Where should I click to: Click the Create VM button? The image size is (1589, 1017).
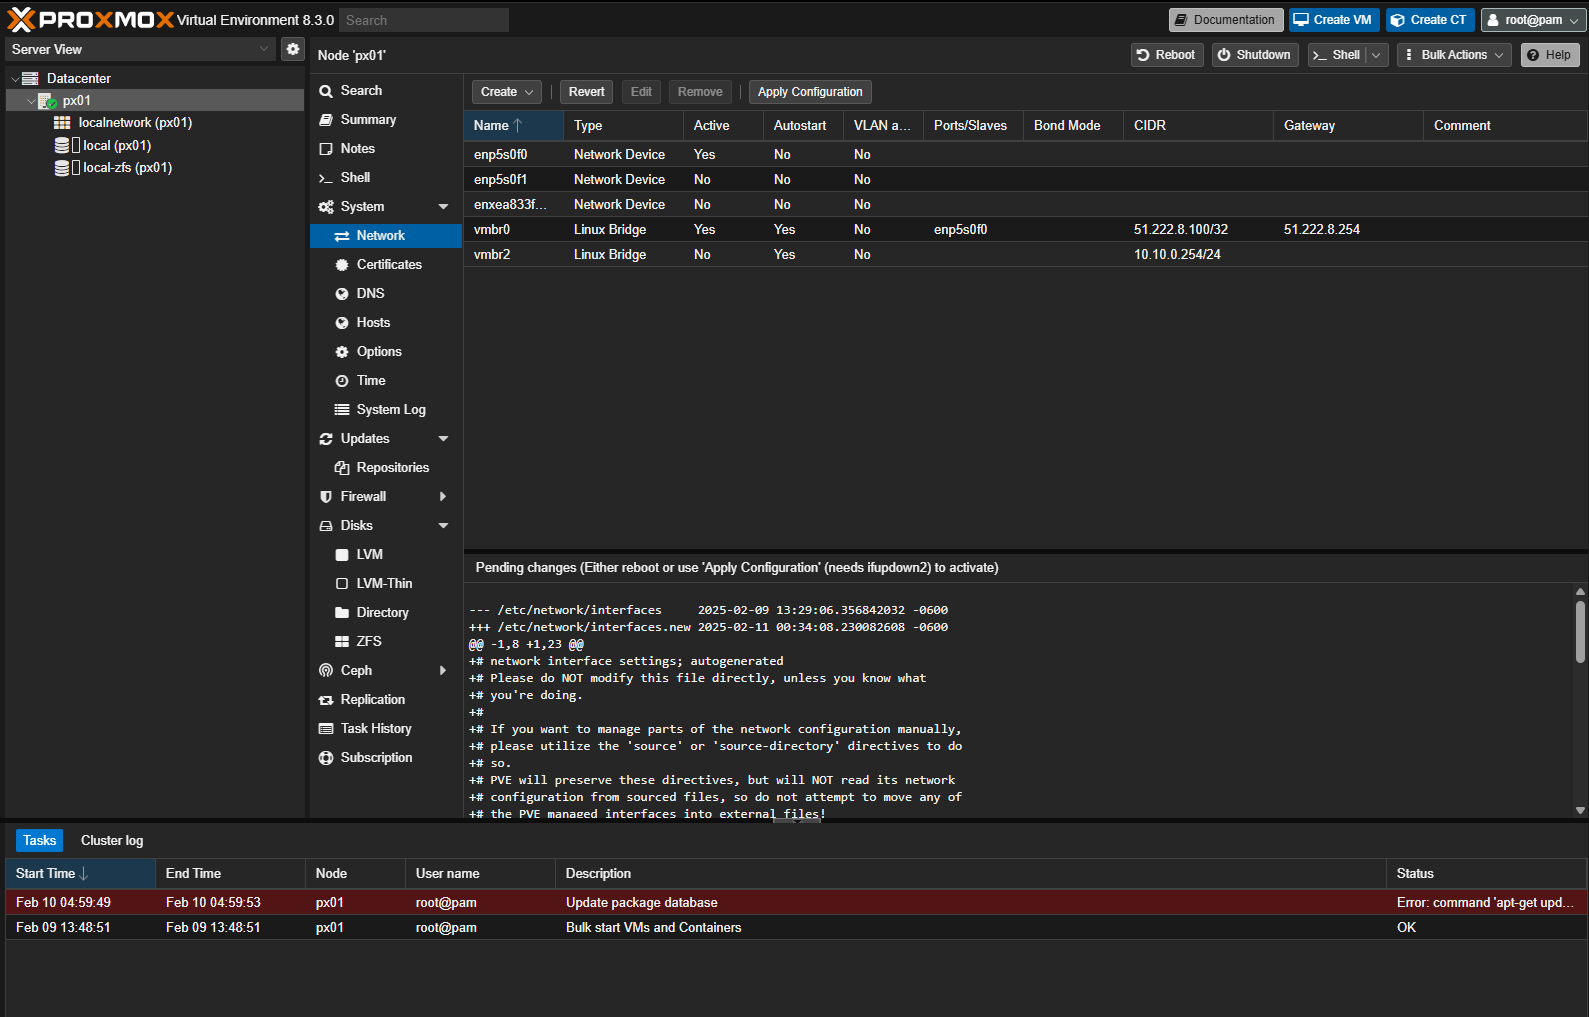[x=1334, y=20]
